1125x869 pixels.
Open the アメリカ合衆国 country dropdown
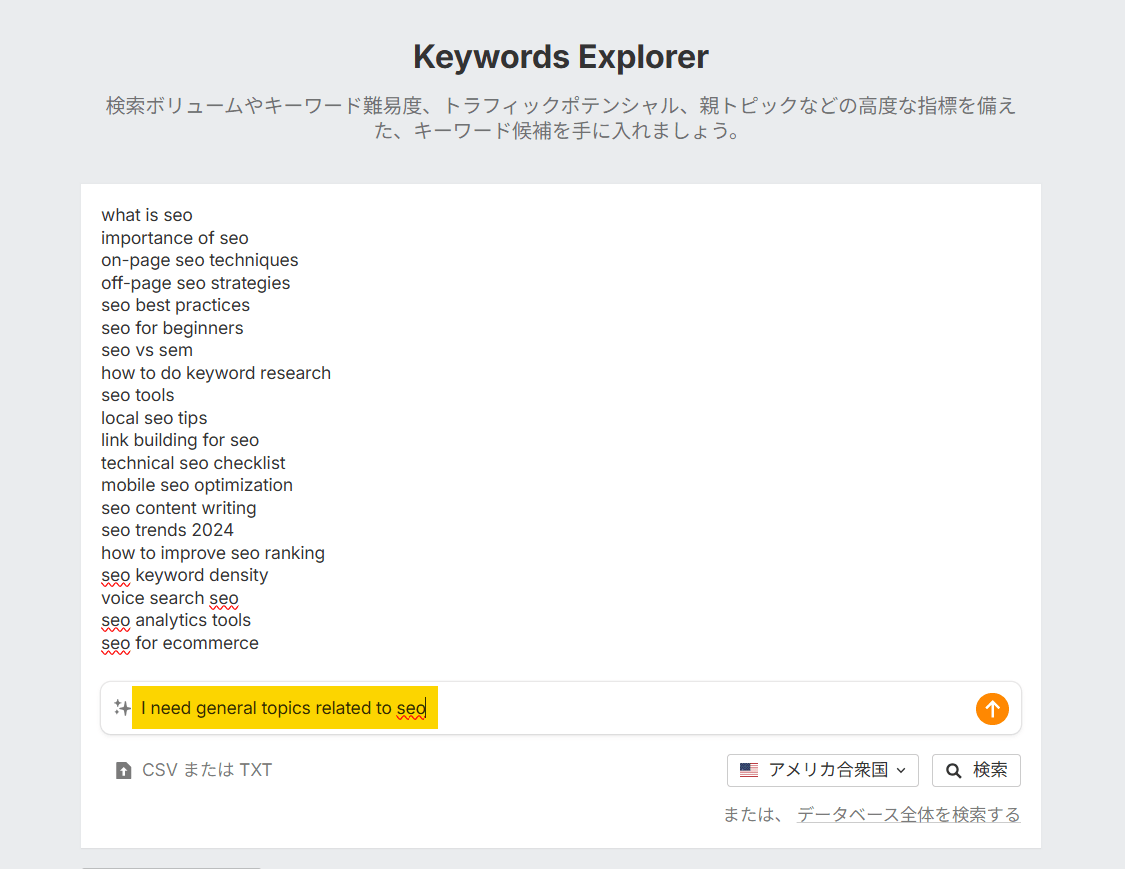[x=822, y=770]
